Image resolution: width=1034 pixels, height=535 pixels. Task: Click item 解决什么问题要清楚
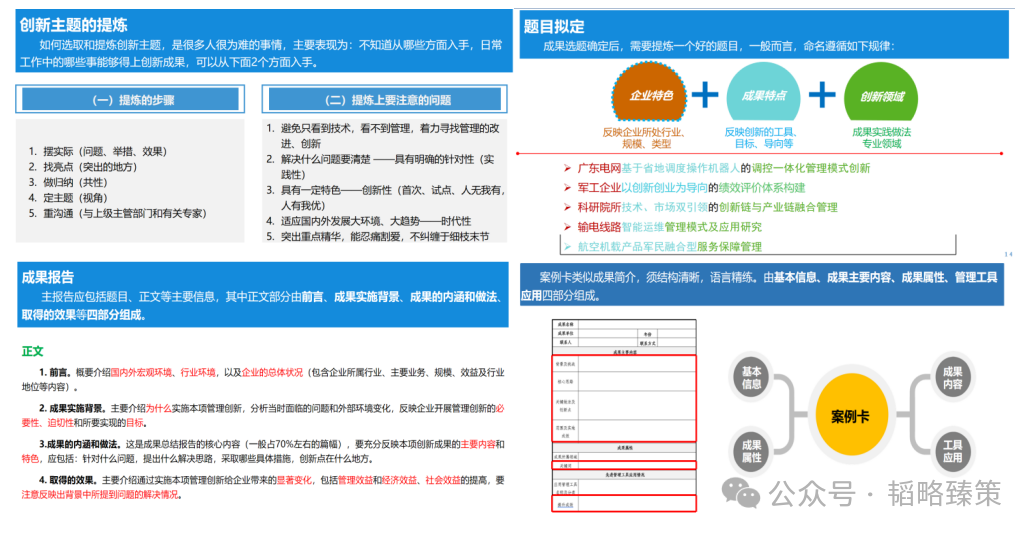pos(380,167)
